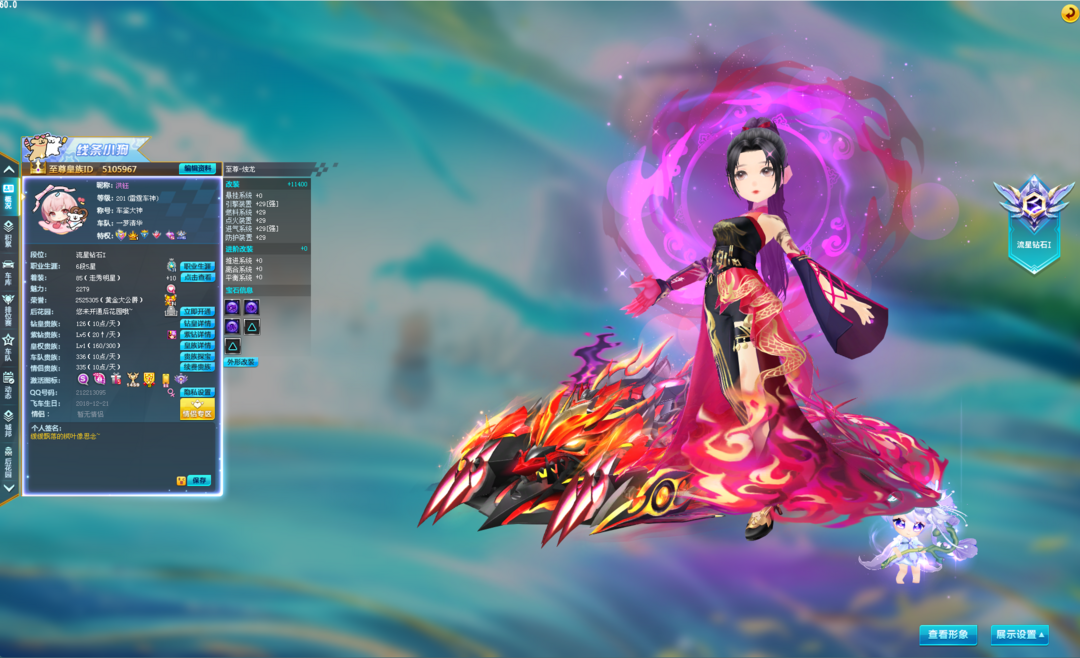Image resolution: width=1080 pixels, height=658 pixels.
Task: Open the yellow 情侣专区 couple zone button
Action: coord(197,409)
